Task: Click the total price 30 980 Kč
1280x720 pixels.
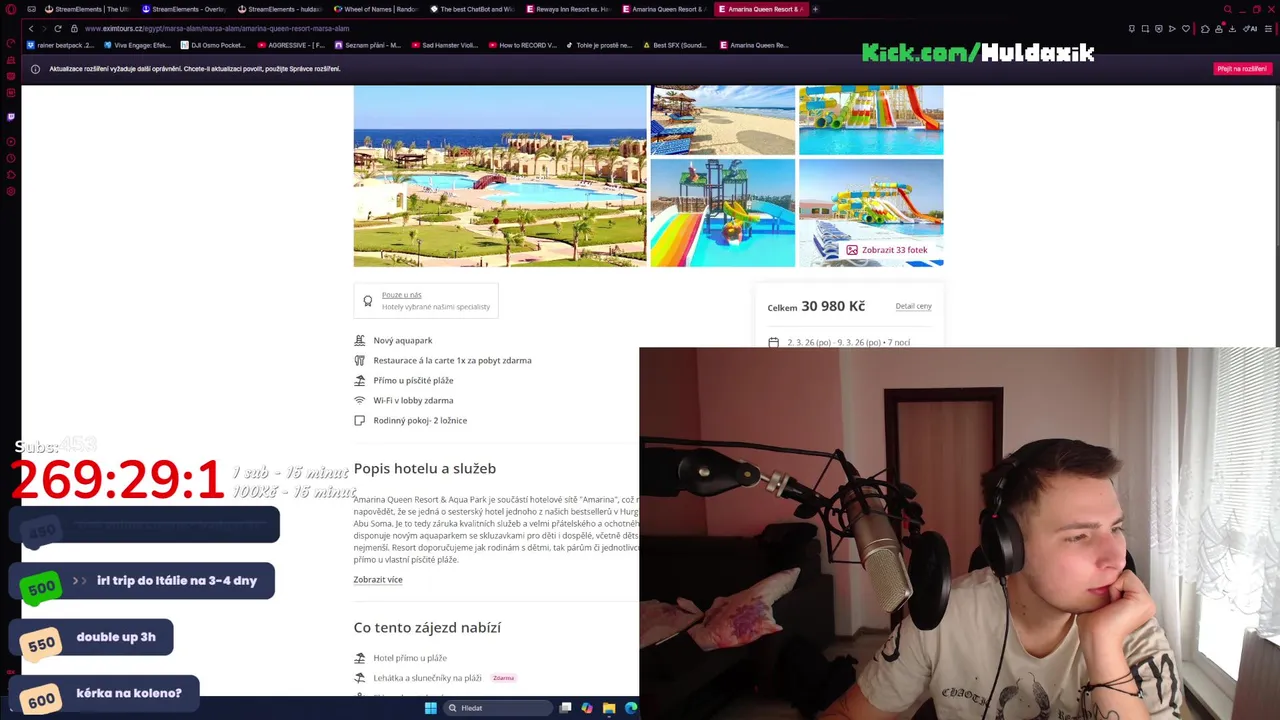Action: tap(833, 306)
